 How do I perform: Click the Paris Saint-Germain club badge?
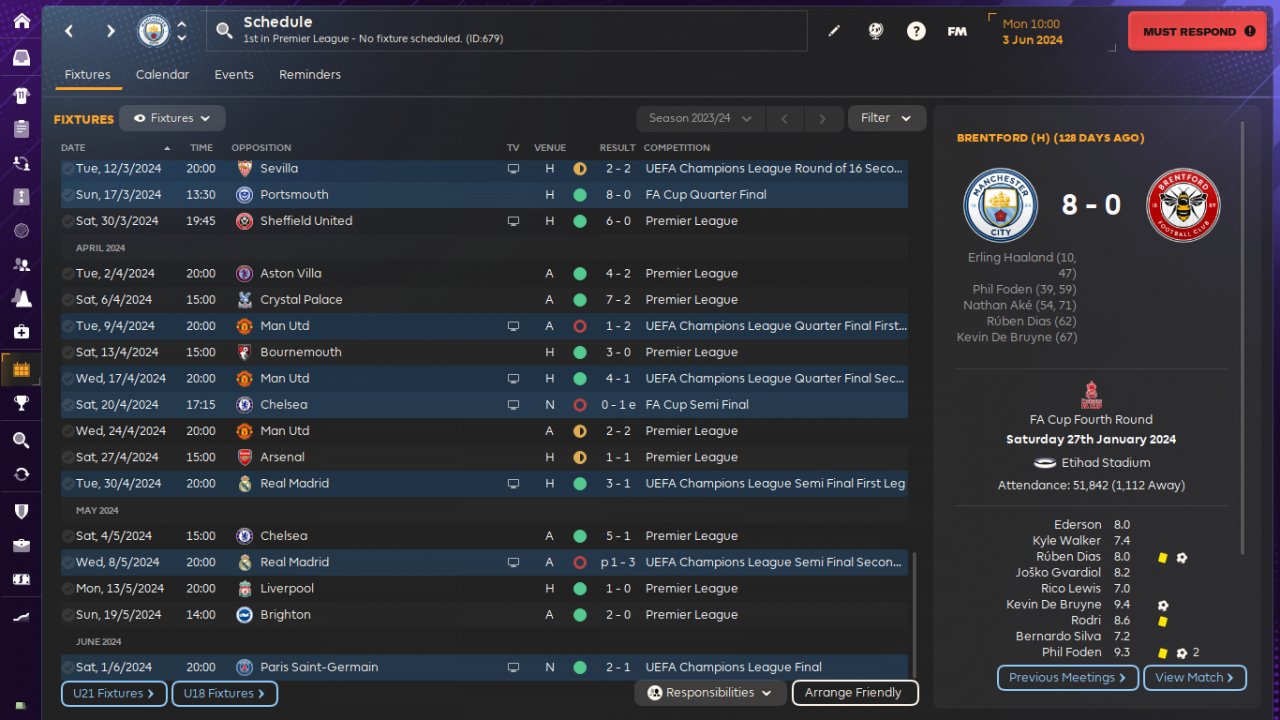click(244, 667)
